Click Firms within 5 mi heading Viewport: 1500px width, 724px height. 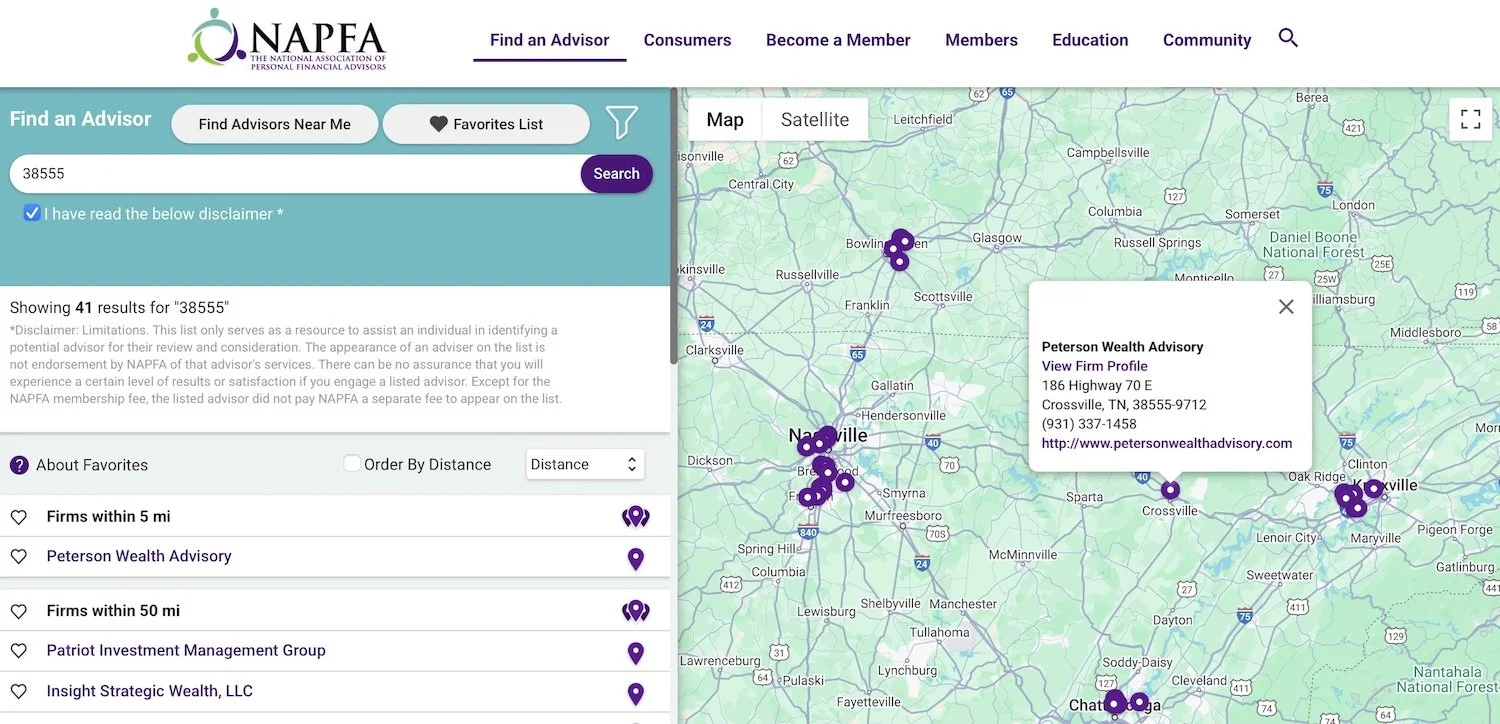(x=108, y=516)
